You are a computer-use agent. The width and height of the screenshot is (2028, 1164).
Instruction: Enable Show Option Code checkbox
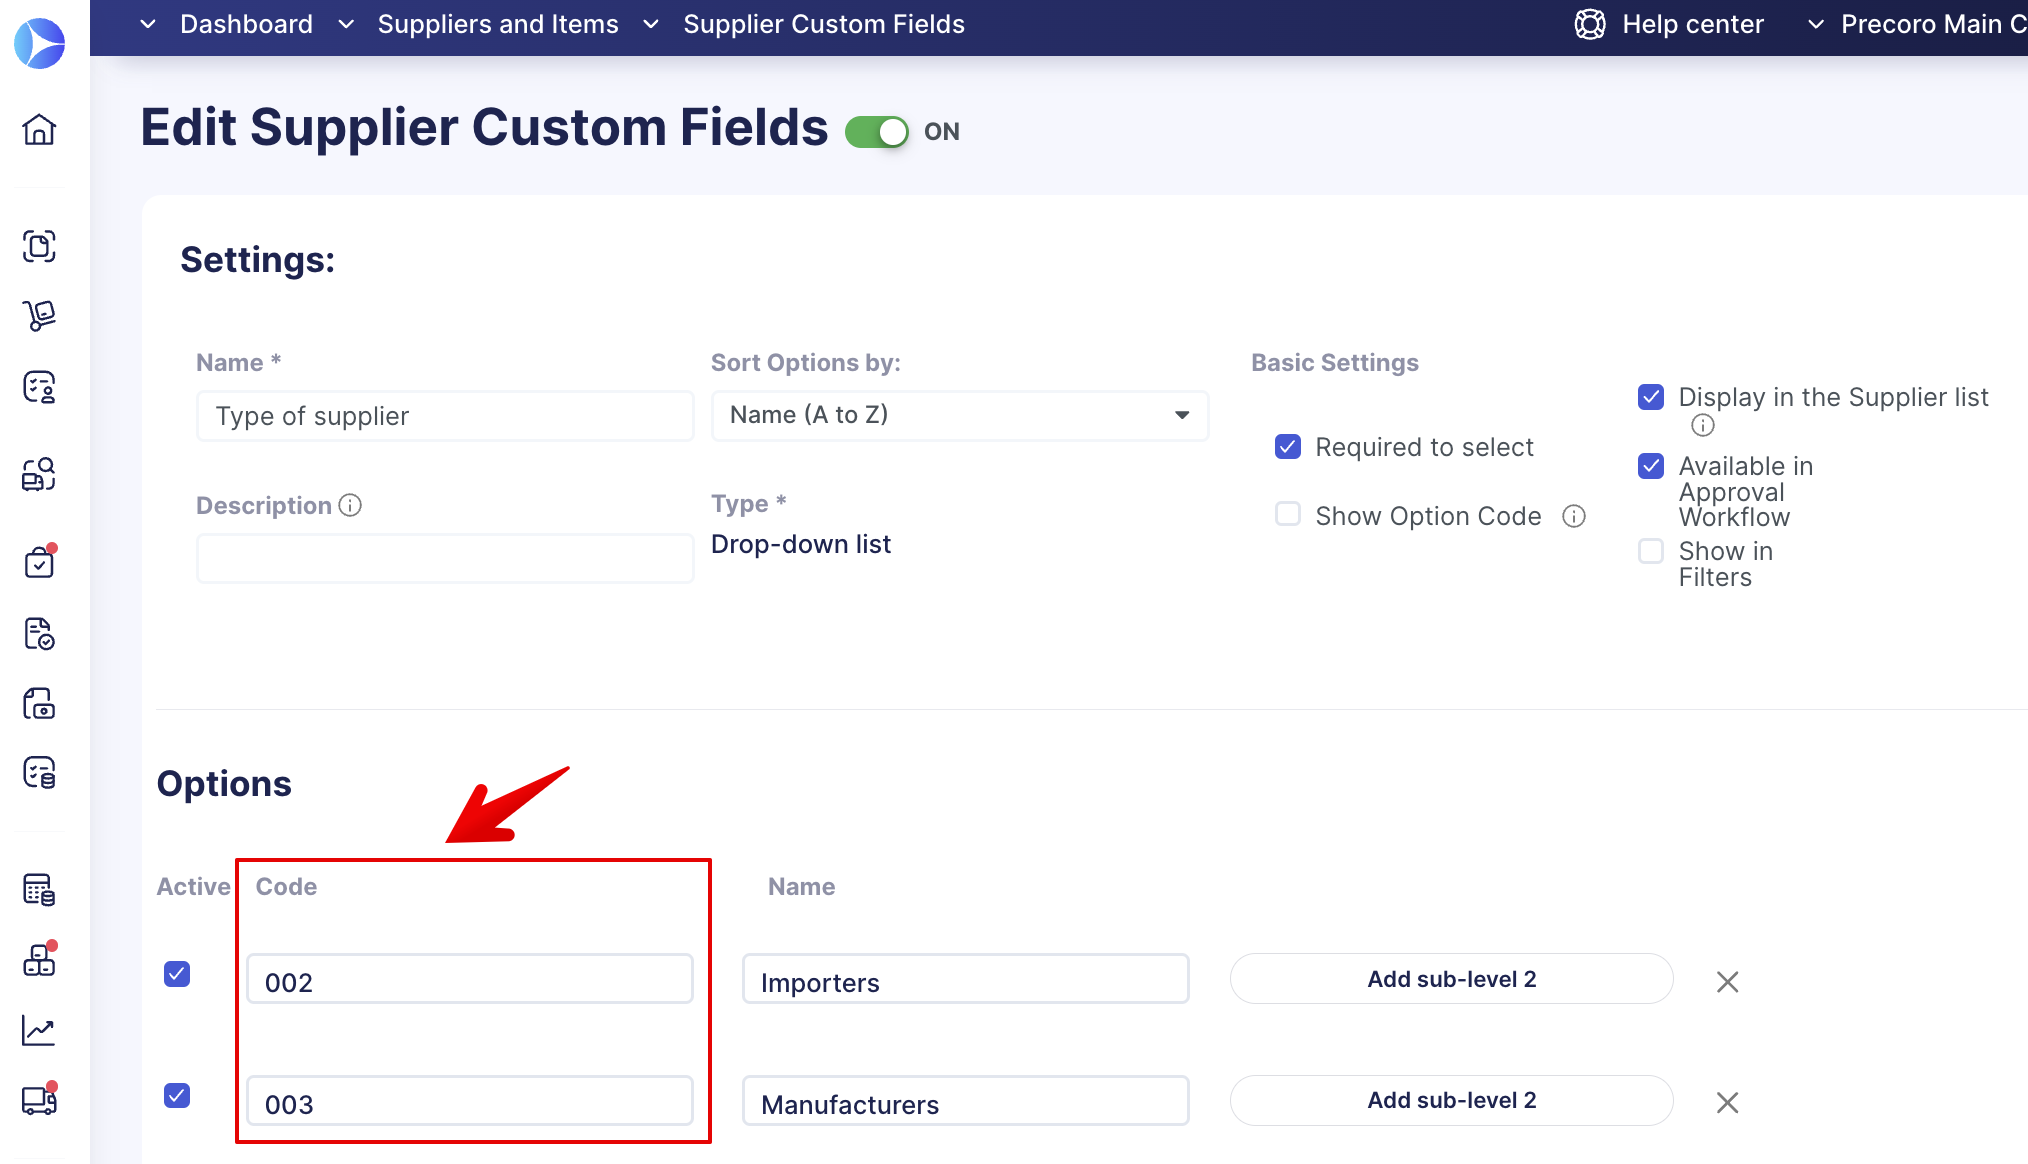(x=1288, y=515)
